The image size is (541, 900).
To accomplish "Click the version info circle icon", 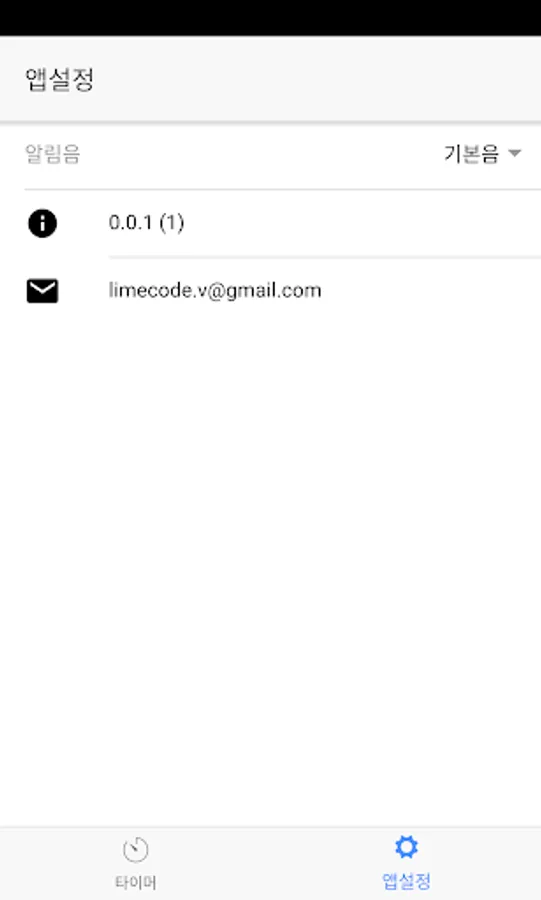I will click(42, 223).
